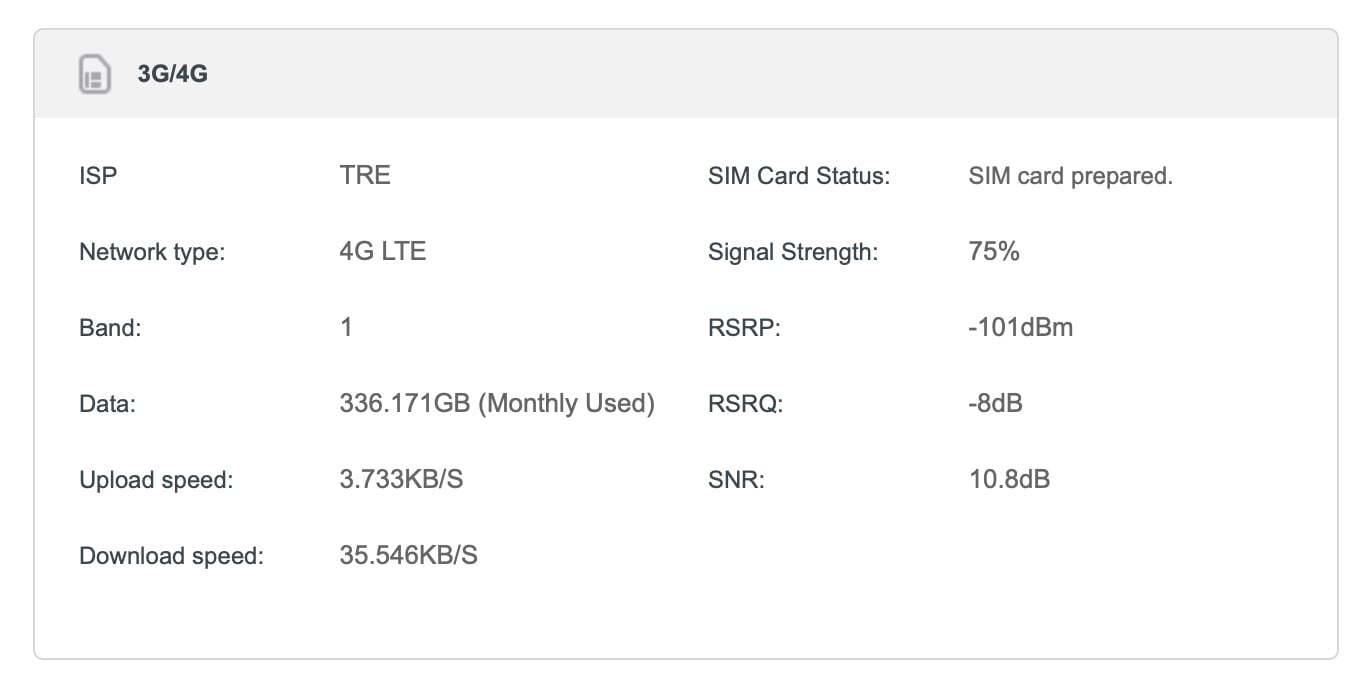Select the 336.171GB monthly data usage value
Viewport: 1364px width, 688px height.
coord(497,403)
